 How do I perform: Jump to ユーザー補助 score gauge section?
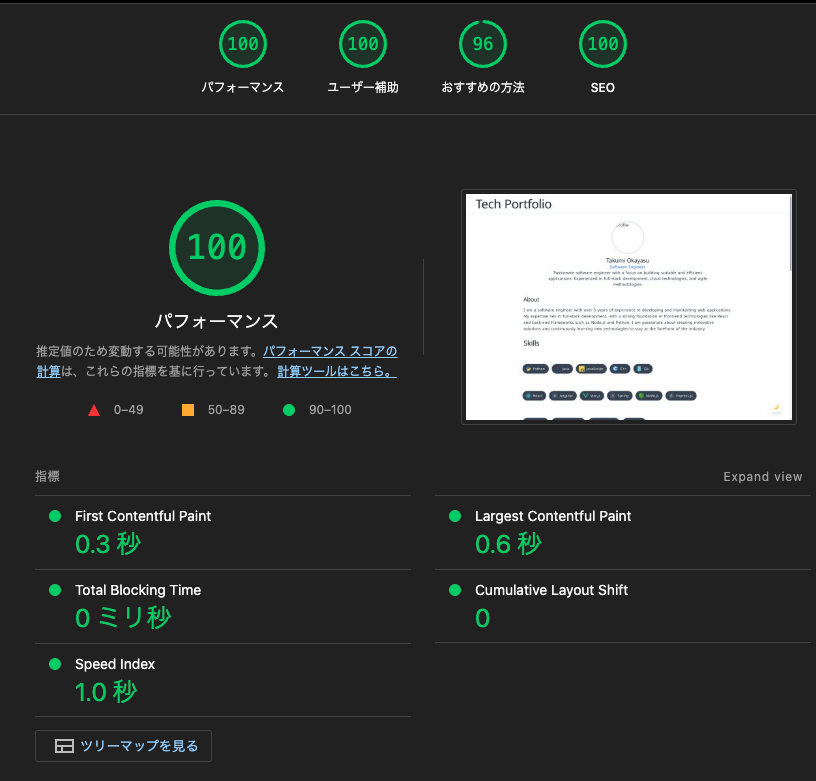coord(362,44)
